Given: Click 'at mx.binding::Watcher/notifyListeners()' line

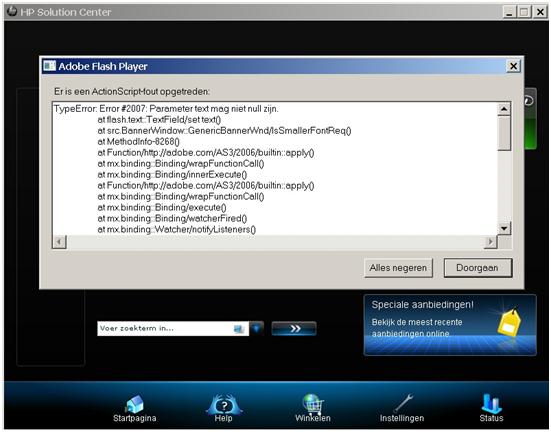Looking at the screenshot, I should click(x=177, y=230).
